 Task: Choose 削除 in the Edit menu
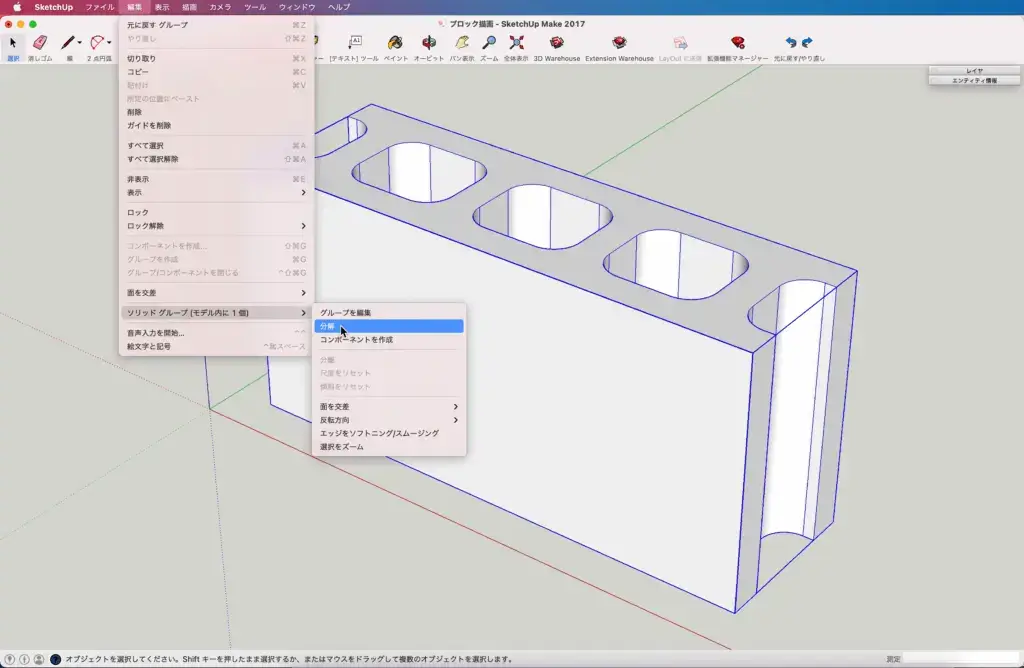coord(216,112)
